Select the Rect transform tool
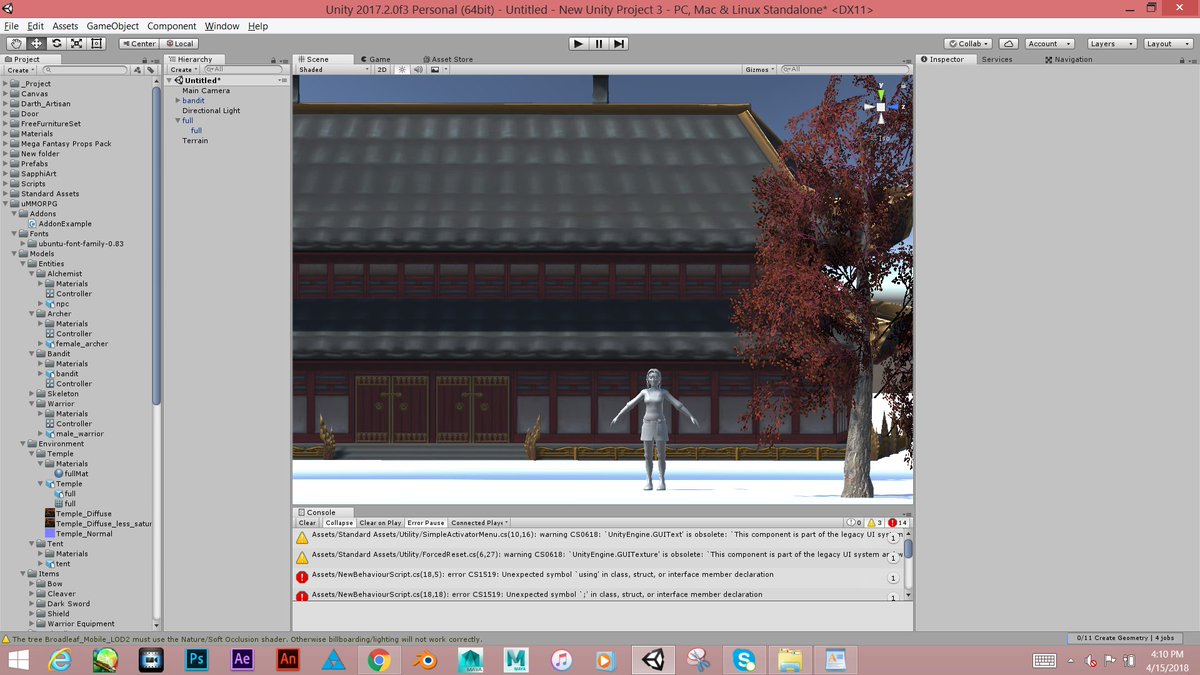1200x675 pixels. click(96, 44)
